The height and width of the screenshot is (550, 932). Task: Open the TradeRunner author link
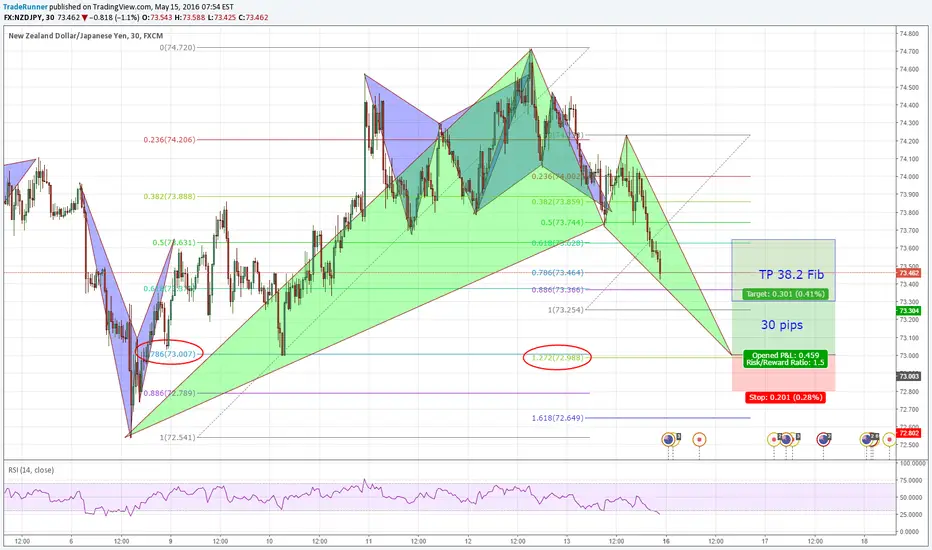[x=24, y=7]
